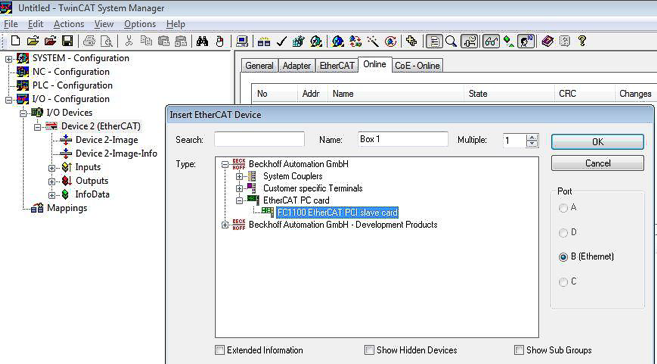This screenshot has height=364, width=657.
Task: Click the Multiple number field
Action: coord(515,141)
